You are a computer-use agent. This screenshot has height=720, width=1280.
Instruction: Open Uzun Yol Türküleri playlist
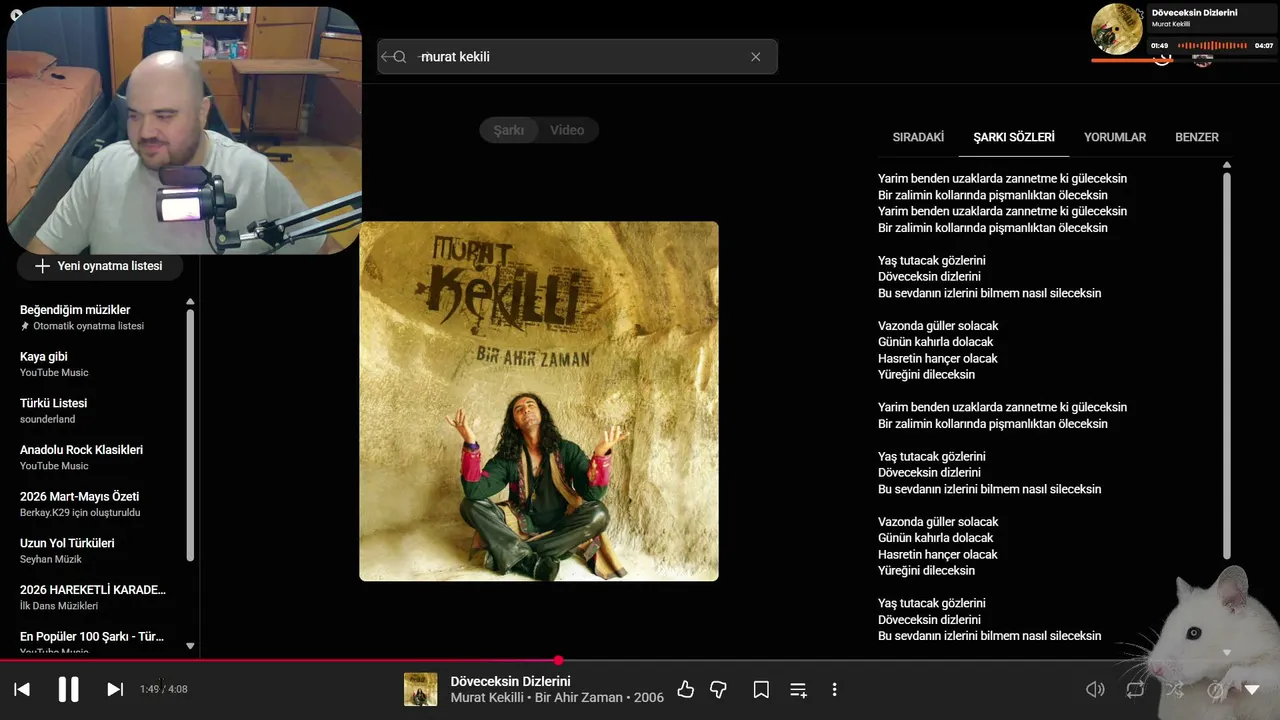(95, 550)
